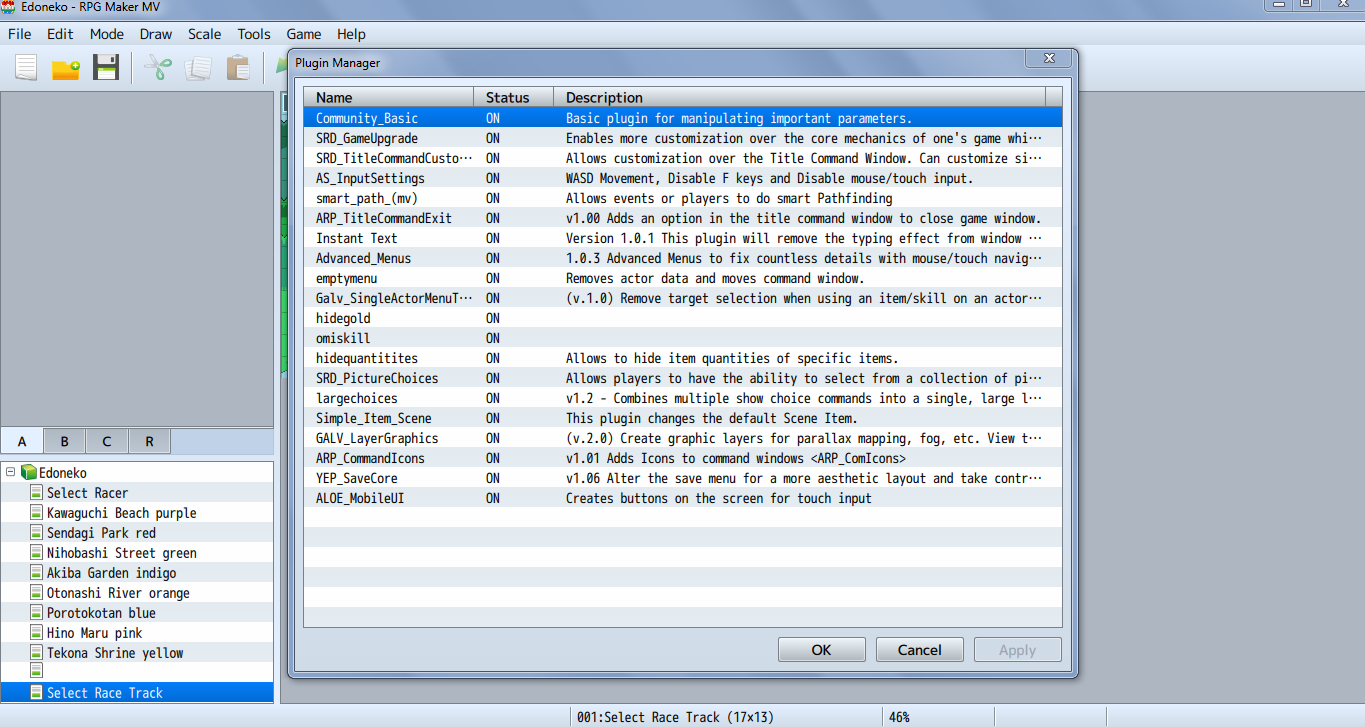Select the AS_InputSettings plugin
1365x727 pixels.
pos(683,178)
